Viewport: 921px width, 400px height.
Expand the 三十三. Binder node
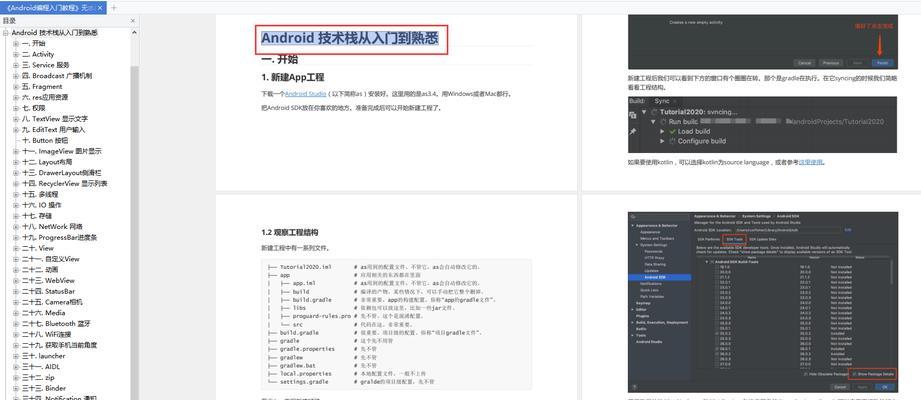pos(16,388)
